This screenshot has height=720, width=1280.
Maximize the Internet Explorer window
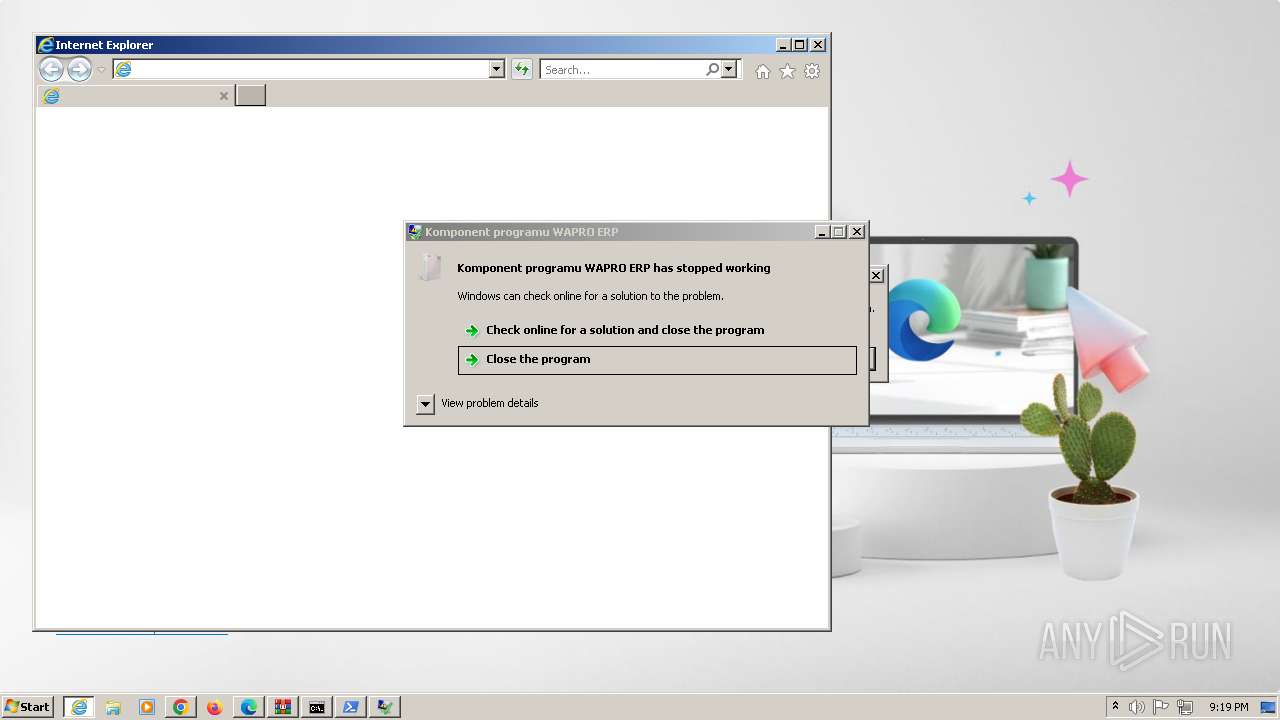799,45
